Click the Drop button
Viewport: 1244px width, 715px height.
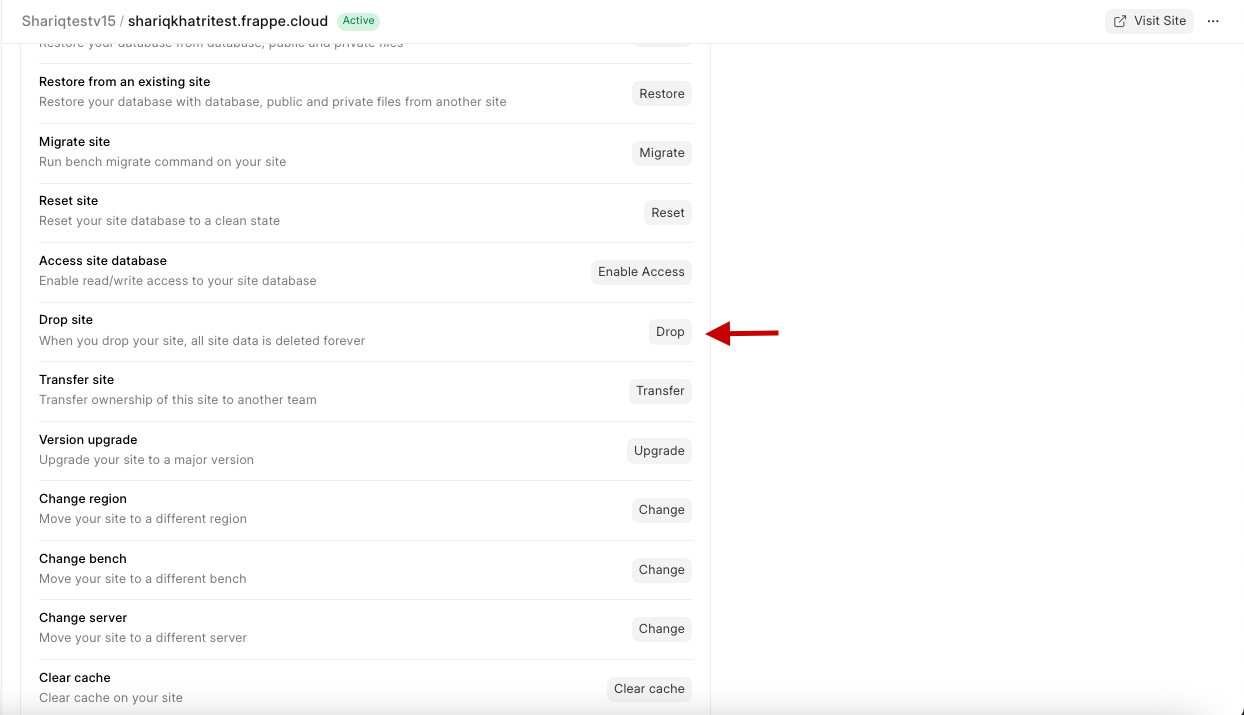point(670,332)
